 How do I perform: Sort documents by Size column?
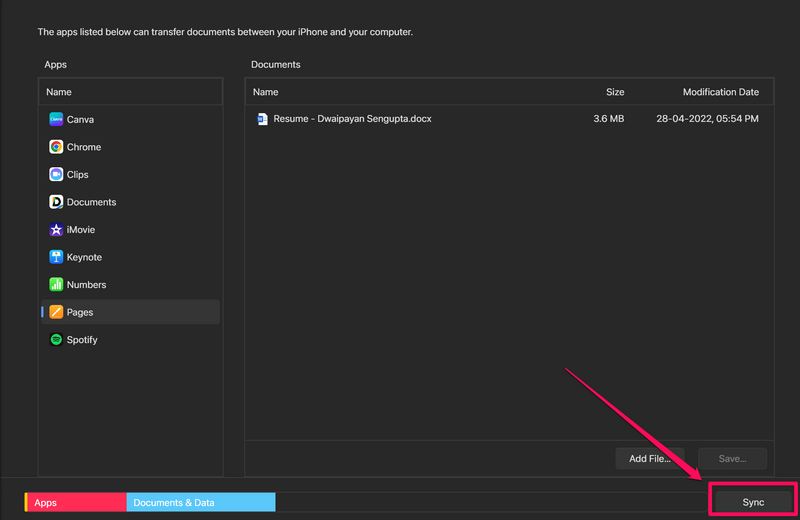click(x=615, y=92)
